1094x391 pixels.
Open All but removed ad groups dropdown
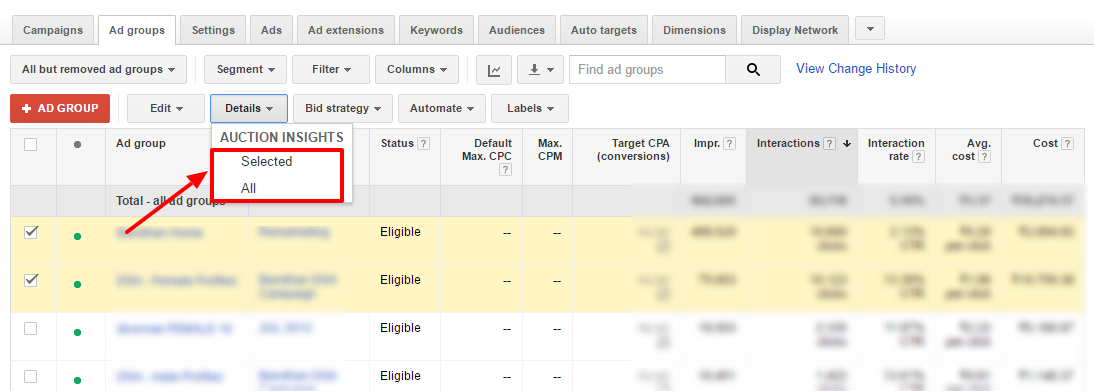(x=98, y=70)
